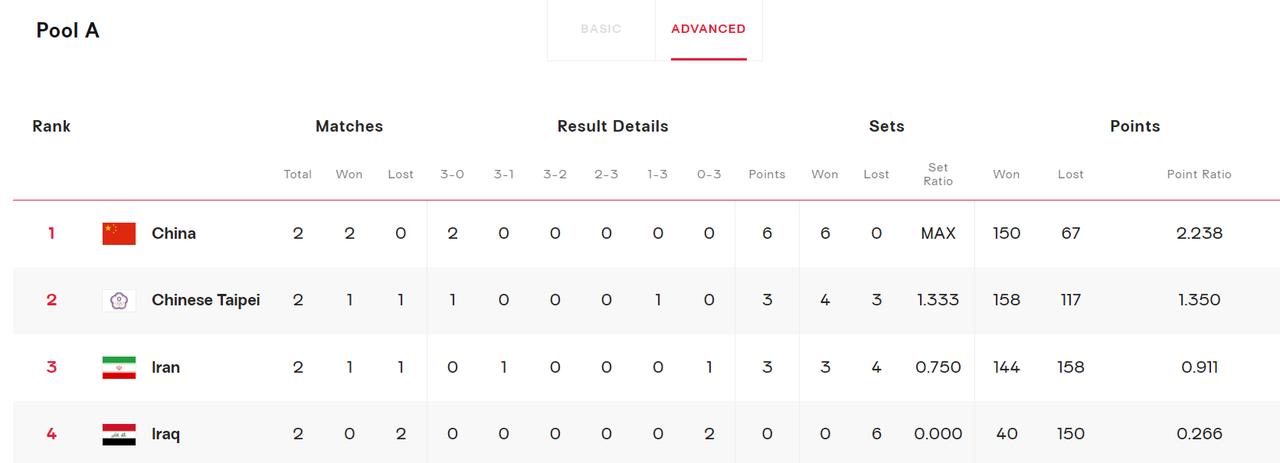This screenshot has height=463, width=1280.
Task: Click China's point ratio value 2.238
Action: point(1199,233)
